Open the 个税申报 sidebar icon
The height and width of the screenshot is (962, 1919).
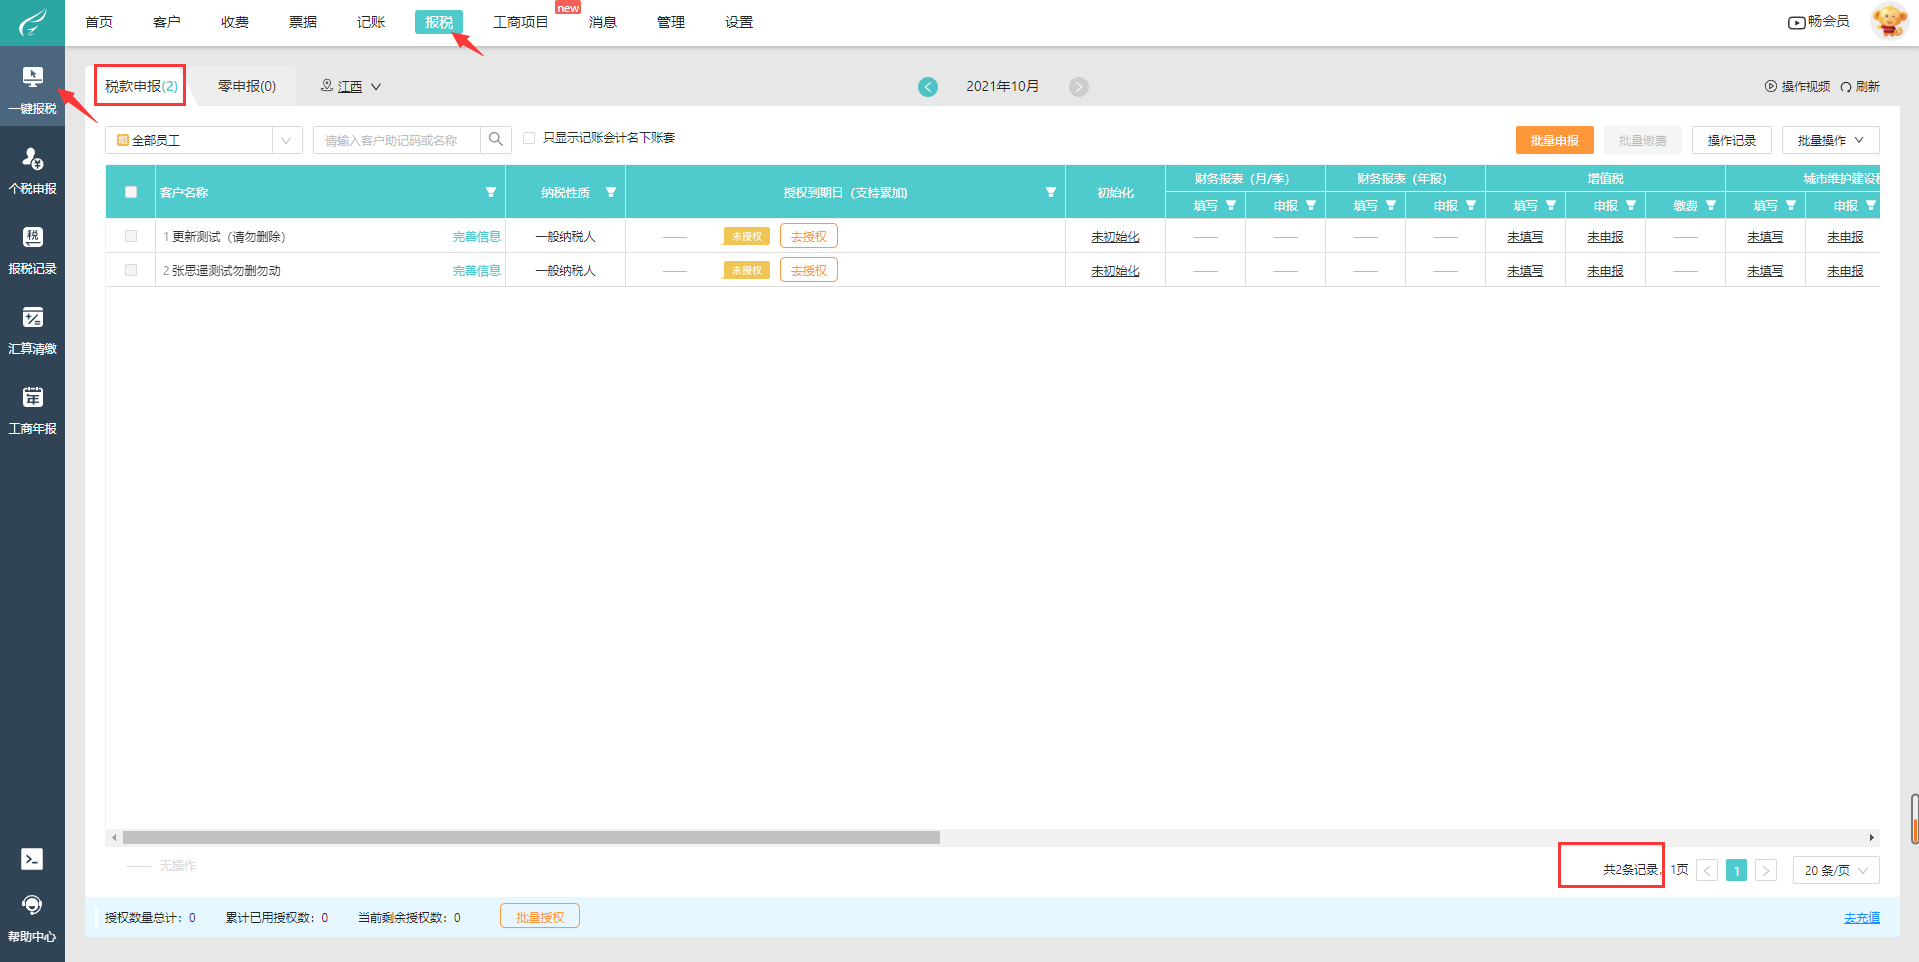[x=32, y=158]
